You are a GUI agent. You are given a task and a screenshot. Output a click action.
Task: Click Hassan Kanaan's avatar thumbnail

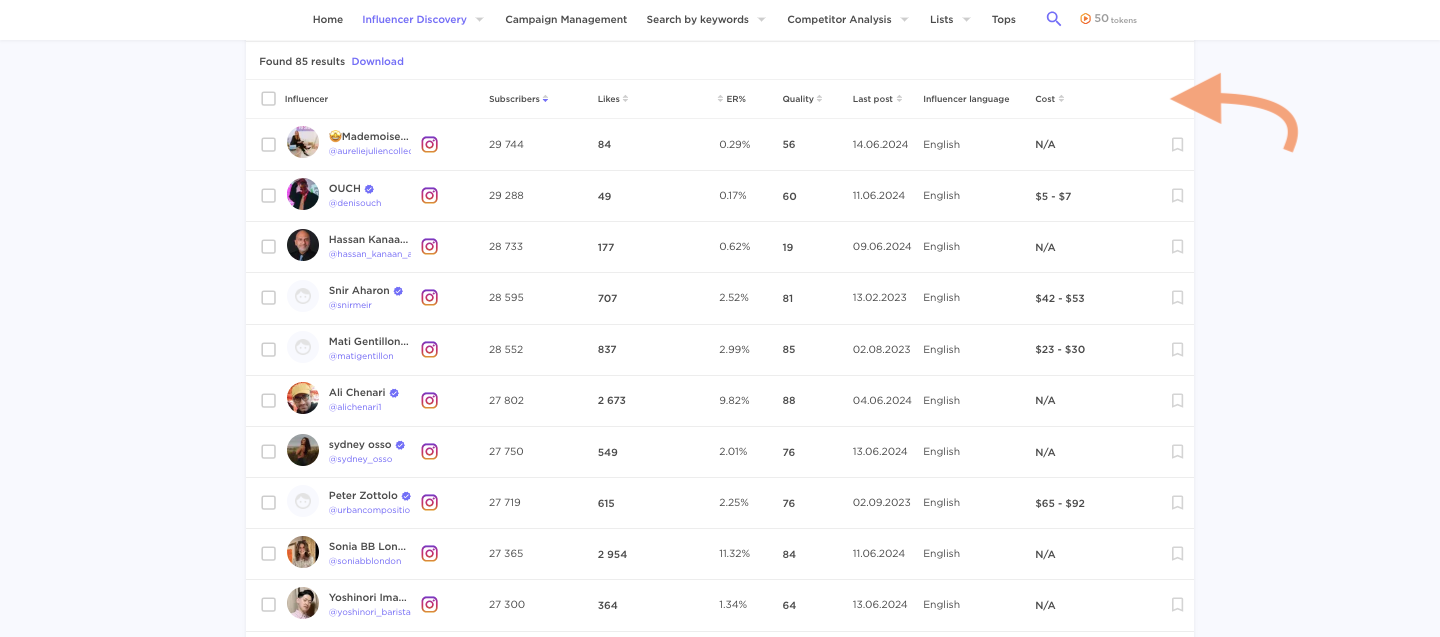pos(303,245)
